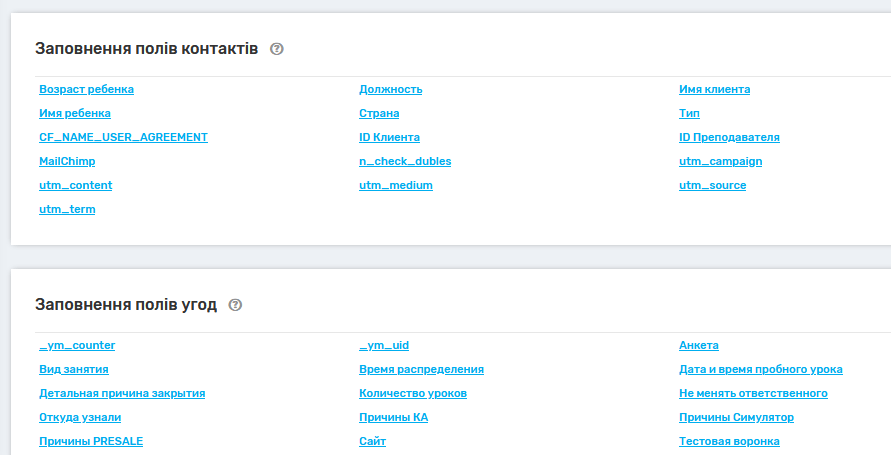Open Детальная причина закрытия link
The height and width of the screenshot is (455, 891).
[x=122, y=393]
